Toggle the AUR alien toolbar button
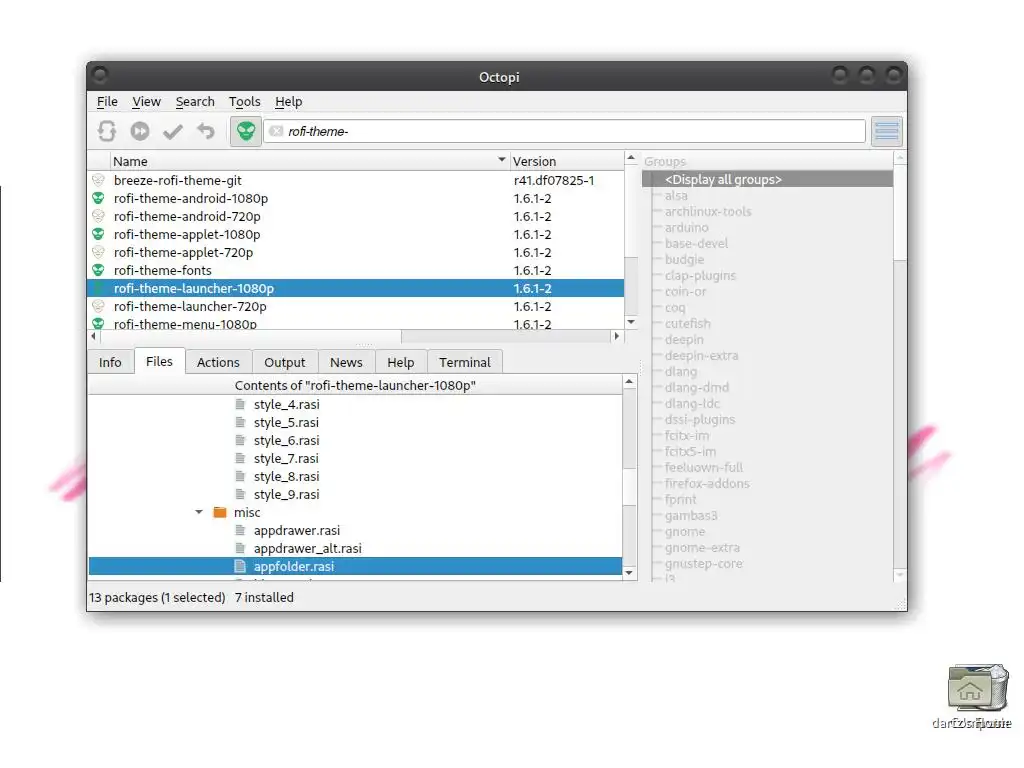Viewport: 1024px width, 768px height. pyautogui.click(x=246, y=131)
